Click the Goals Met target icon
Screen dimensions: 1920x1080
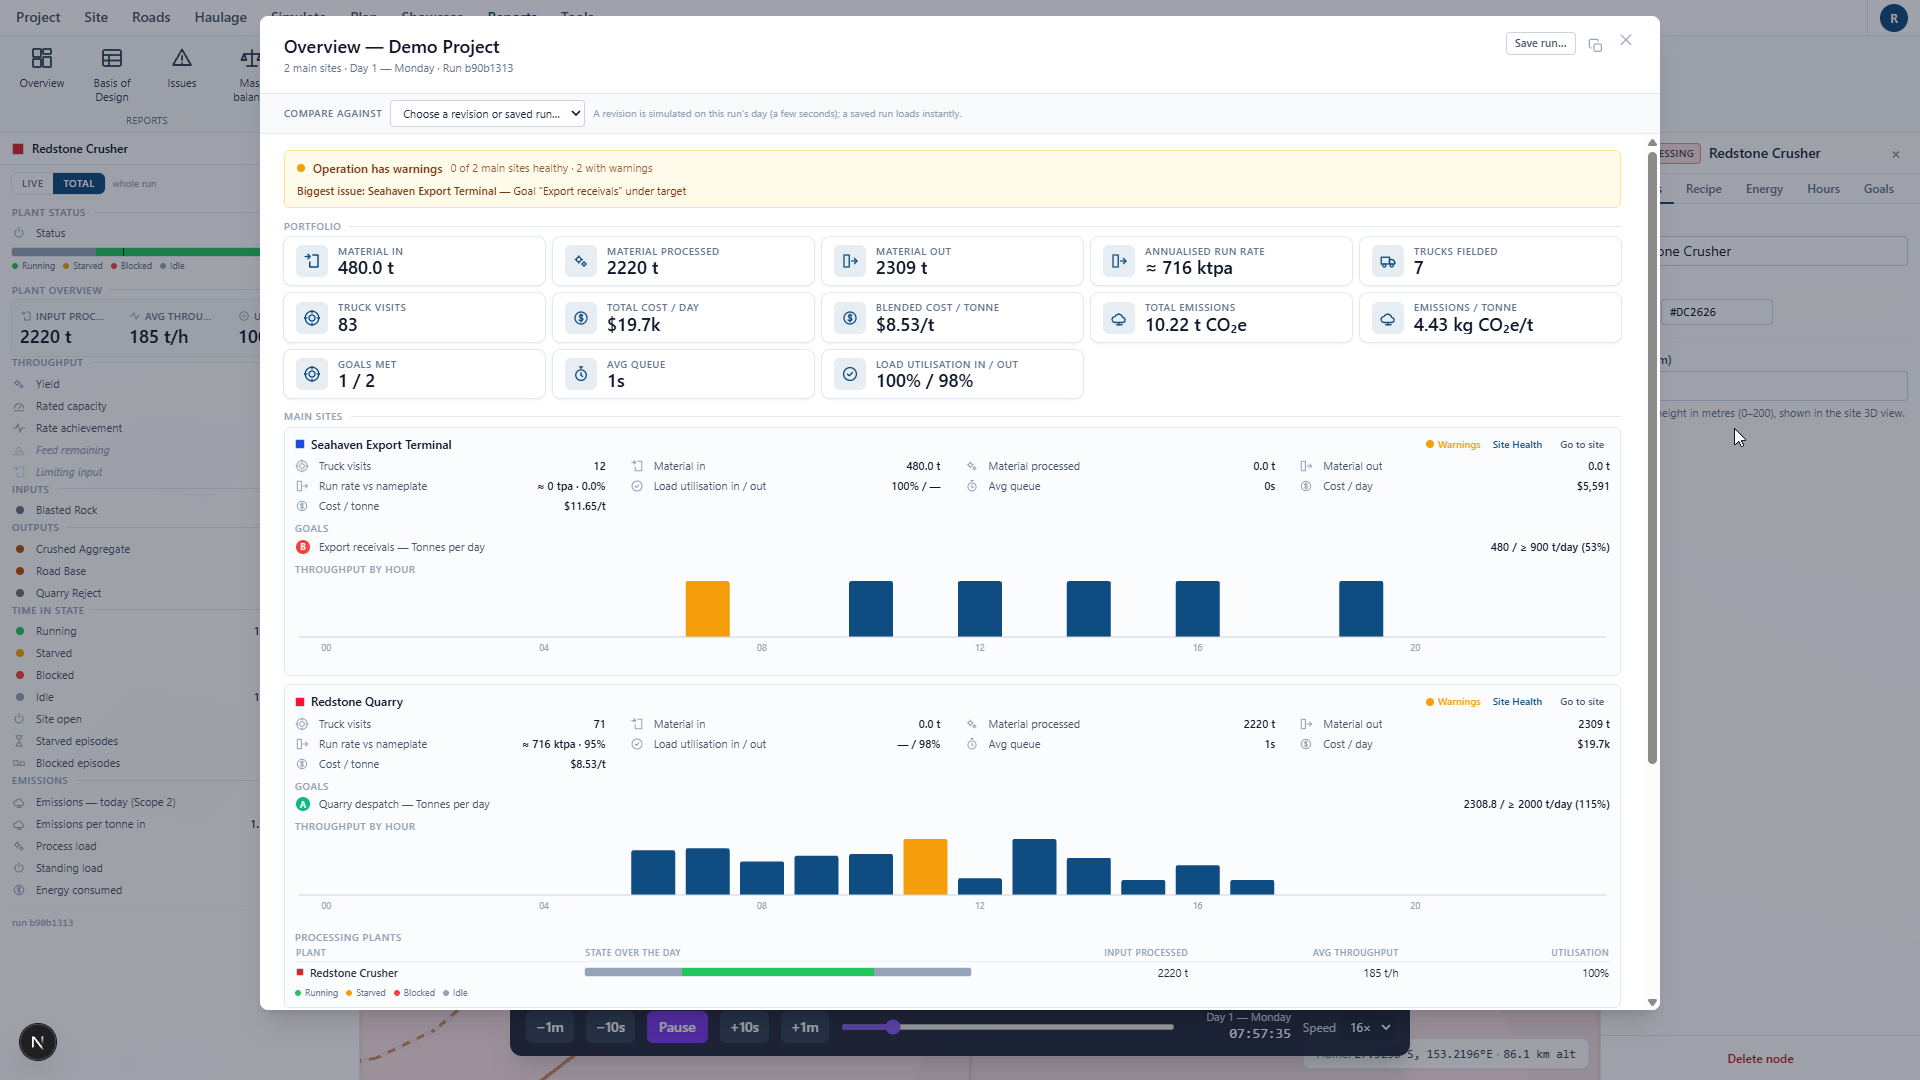pyautogui.click(x=312, y=374)
